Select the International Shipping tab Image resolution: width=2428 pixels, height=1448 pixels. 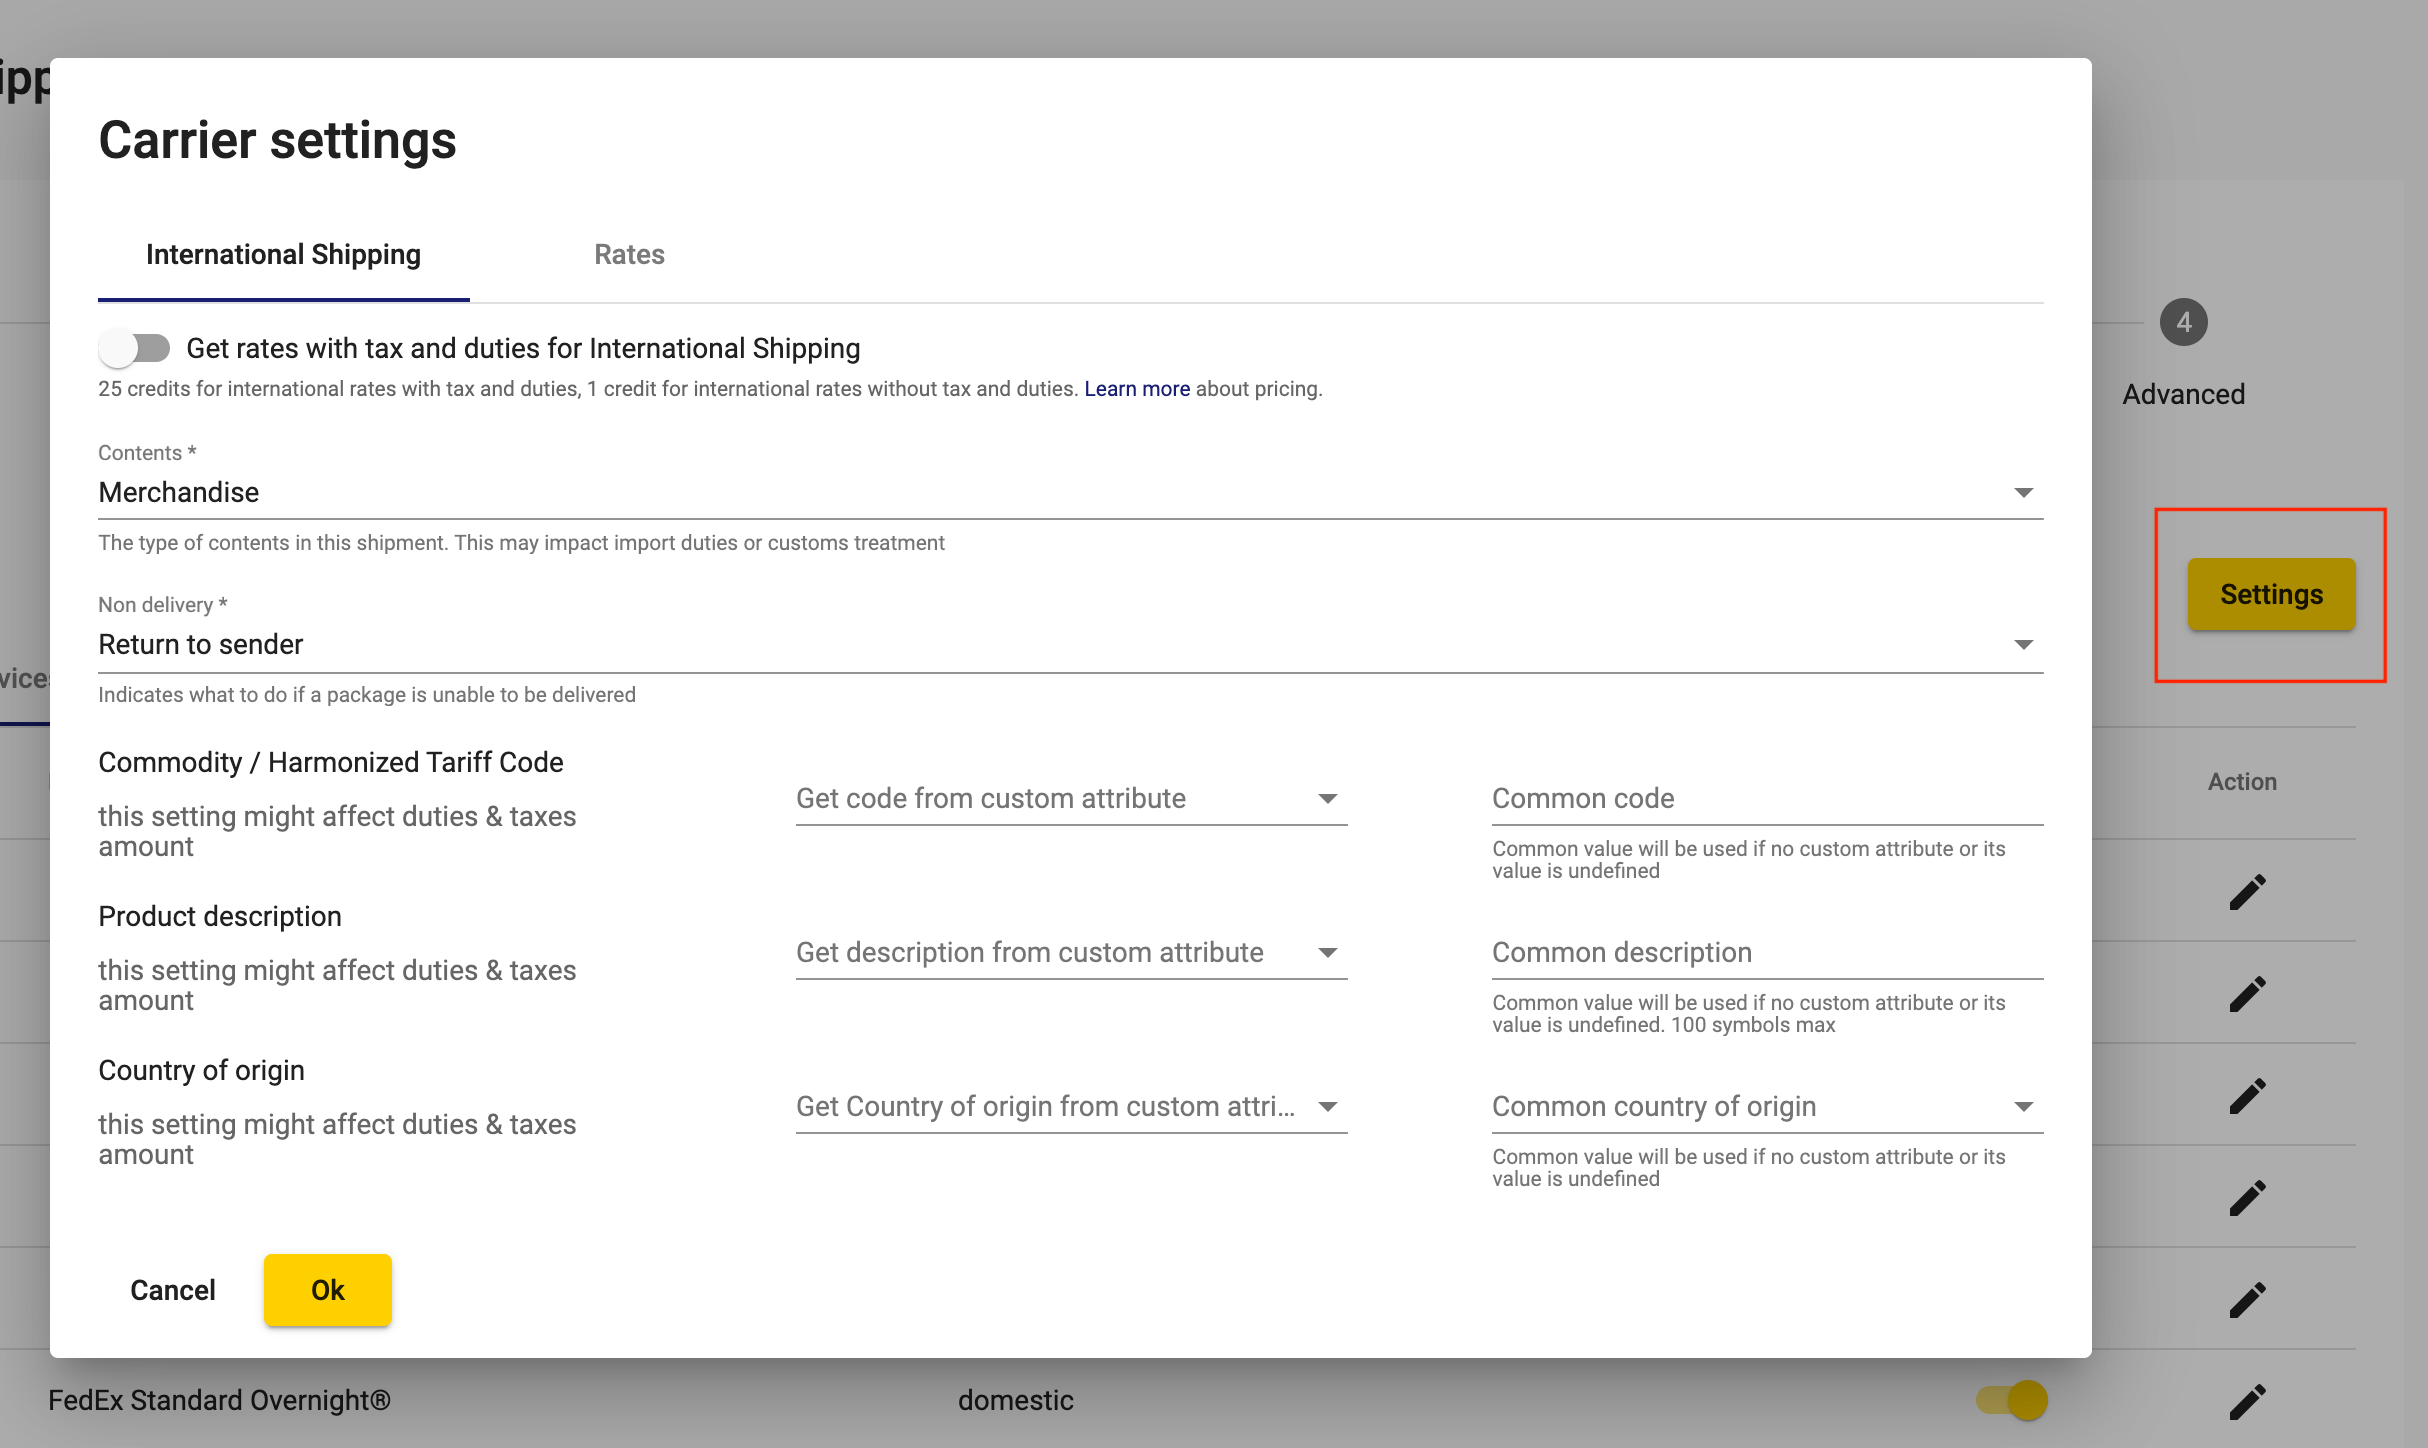283,254
